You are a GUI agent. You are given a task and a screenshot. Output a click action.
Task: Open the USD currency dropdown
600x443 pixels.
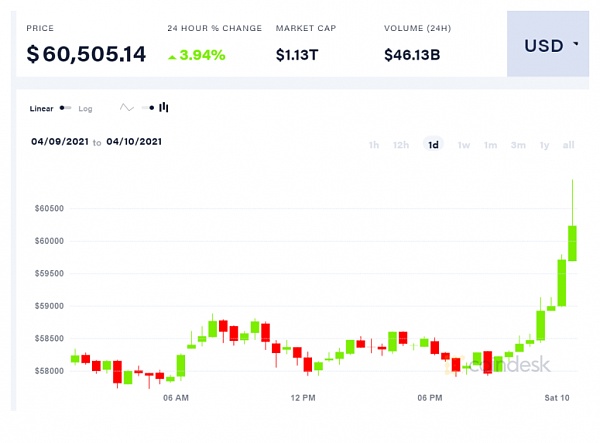pos(548,44)
